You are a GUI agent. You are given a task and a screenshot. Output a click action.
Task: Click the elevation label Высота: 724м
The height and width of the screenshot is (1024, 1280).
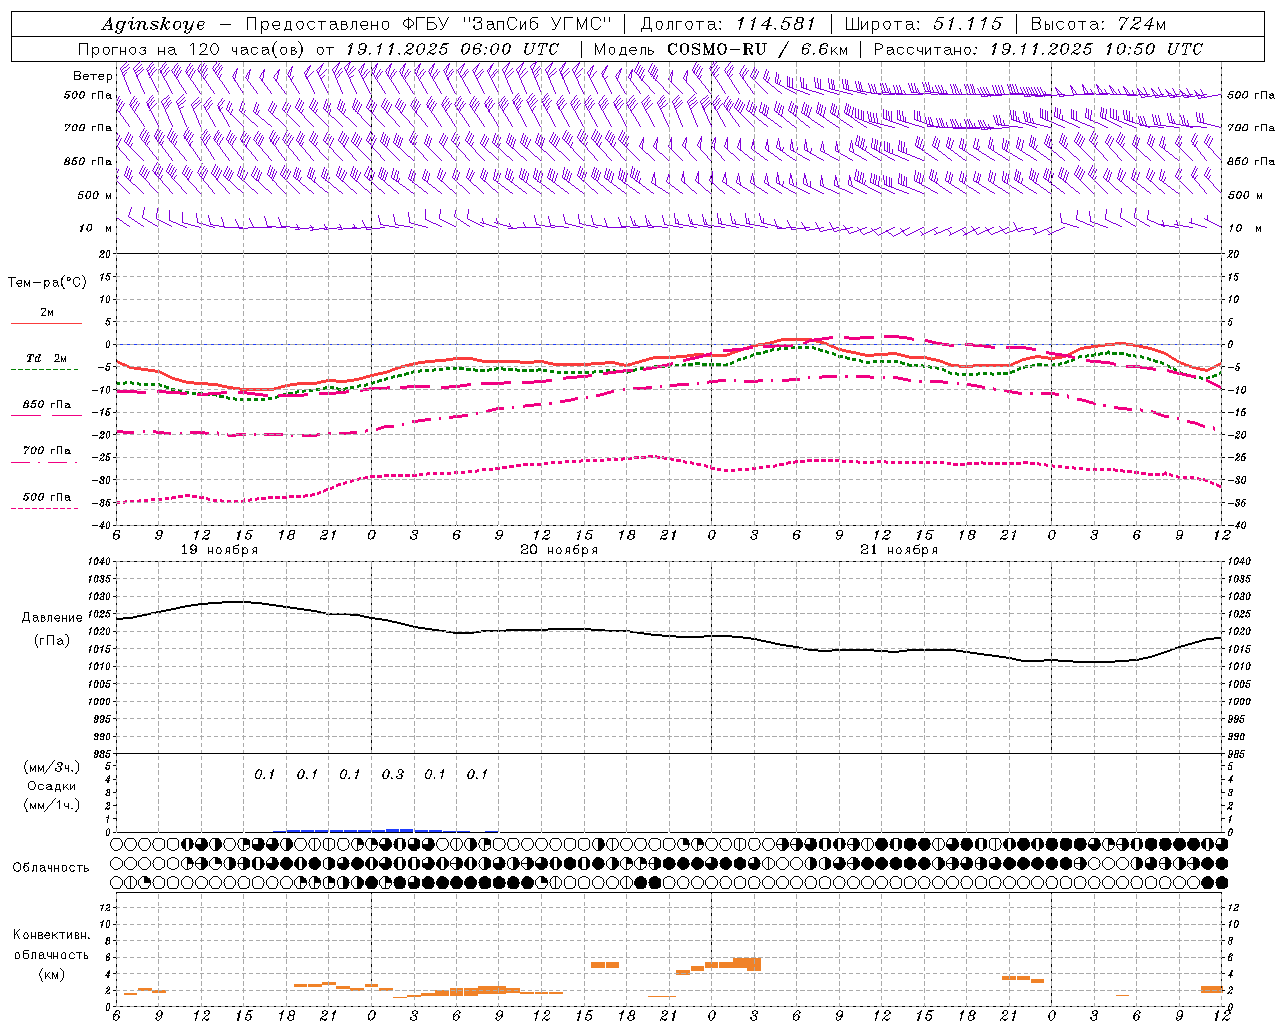(1098, 24)
